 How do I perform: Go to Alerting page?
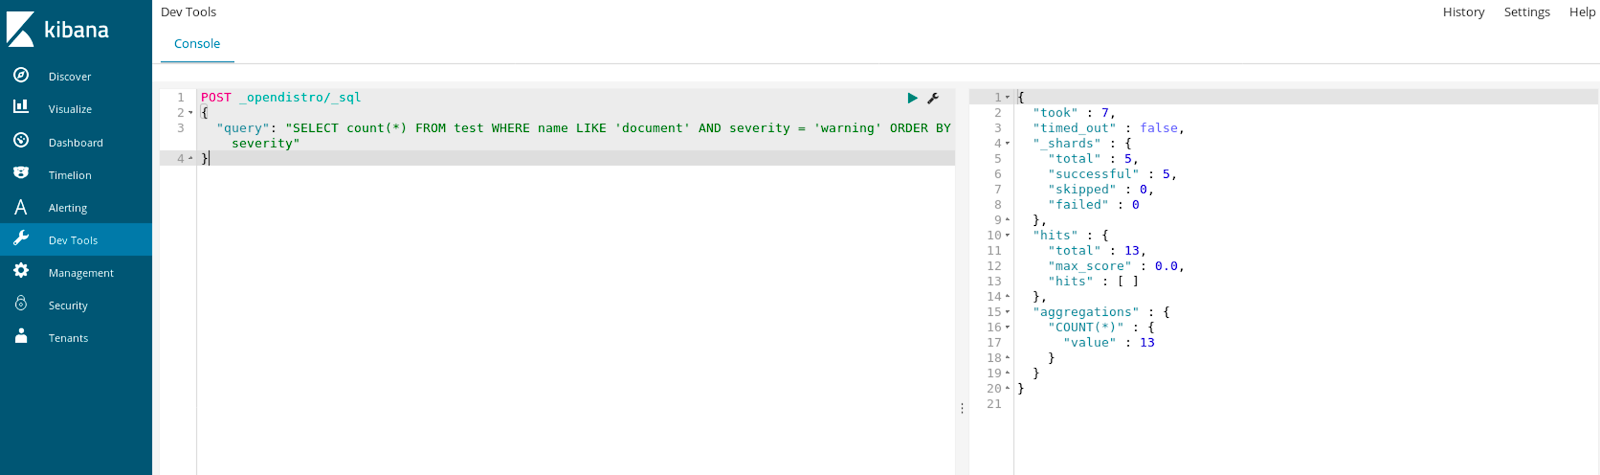(68, 208)
